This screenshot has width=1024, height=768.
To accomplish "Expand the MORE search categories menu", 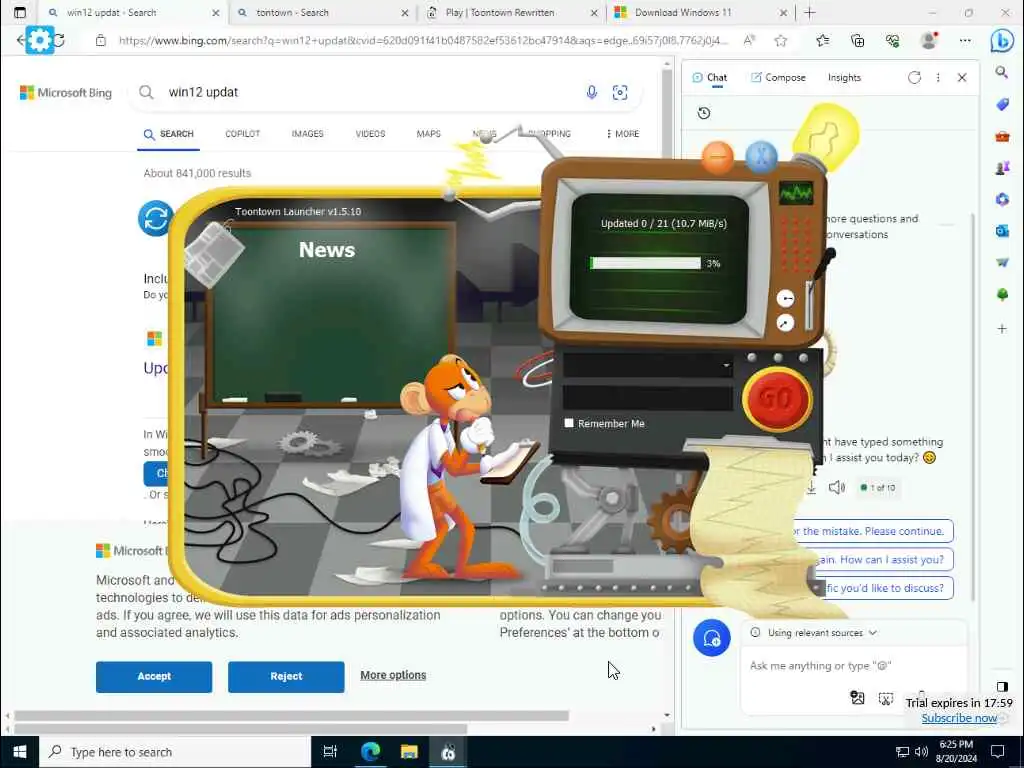I will pyautogui.click(x=622, y=133).
